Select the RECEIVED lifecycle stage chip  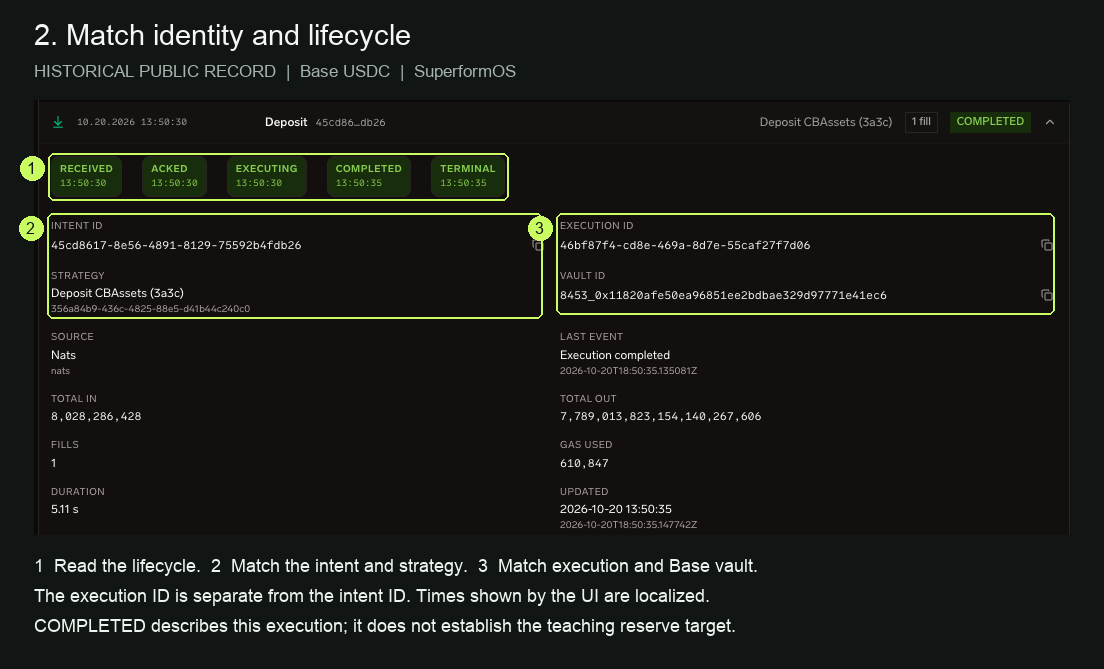pyautogui.click(x=86, y=176)
